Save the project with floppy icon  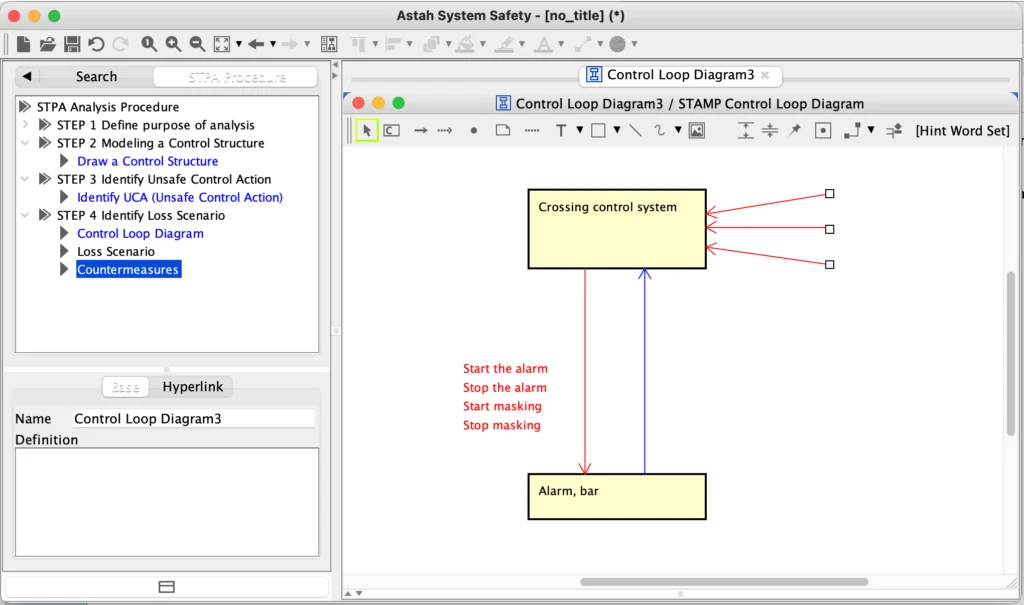(x=72, y=44)
